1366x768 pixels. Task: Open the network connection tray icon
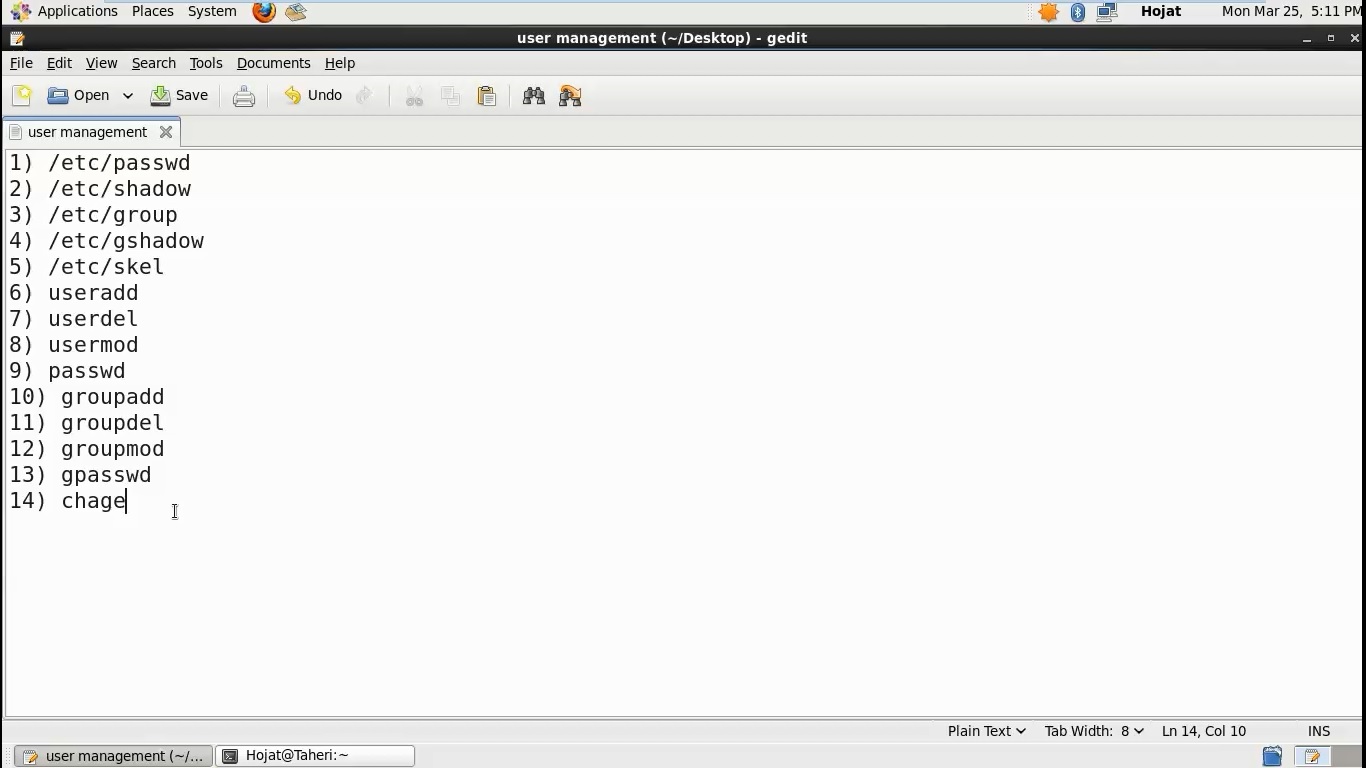[x=1107, y=12]
